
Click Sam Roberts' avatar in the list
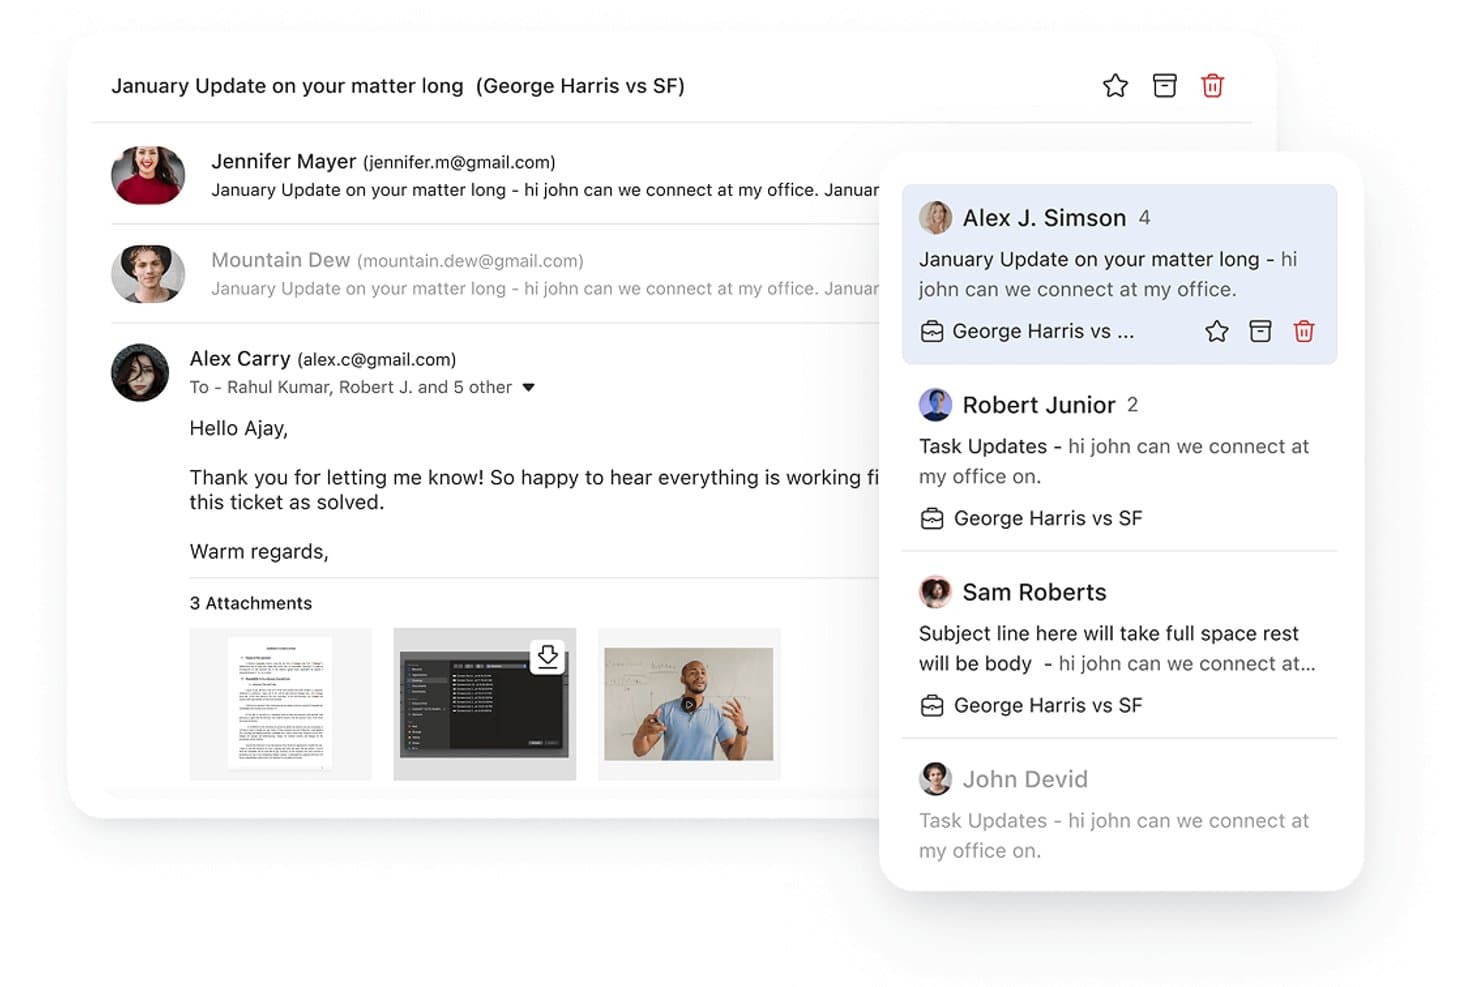[935, 591]
